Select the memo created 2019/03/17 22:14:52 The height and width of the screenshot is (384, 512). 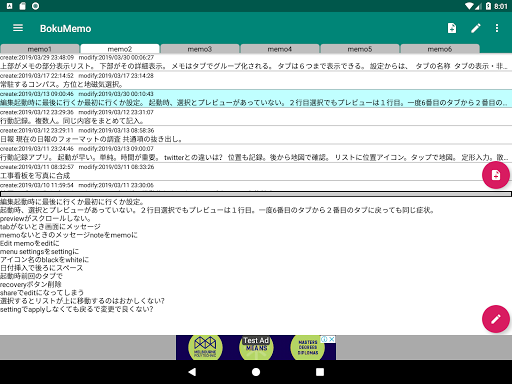click(256, 80)
